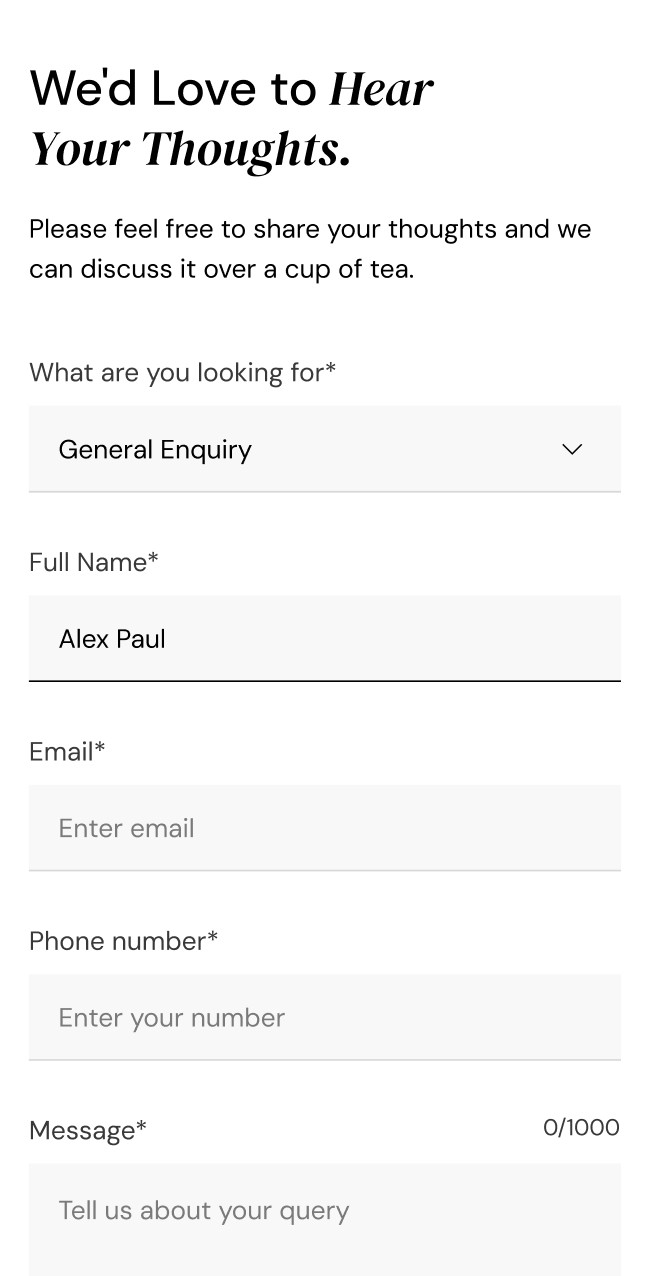The height and width of the screenshot is (1276, 648).
Task: Click the Email label
Action: pyautogui.click(x=67, y=752)
